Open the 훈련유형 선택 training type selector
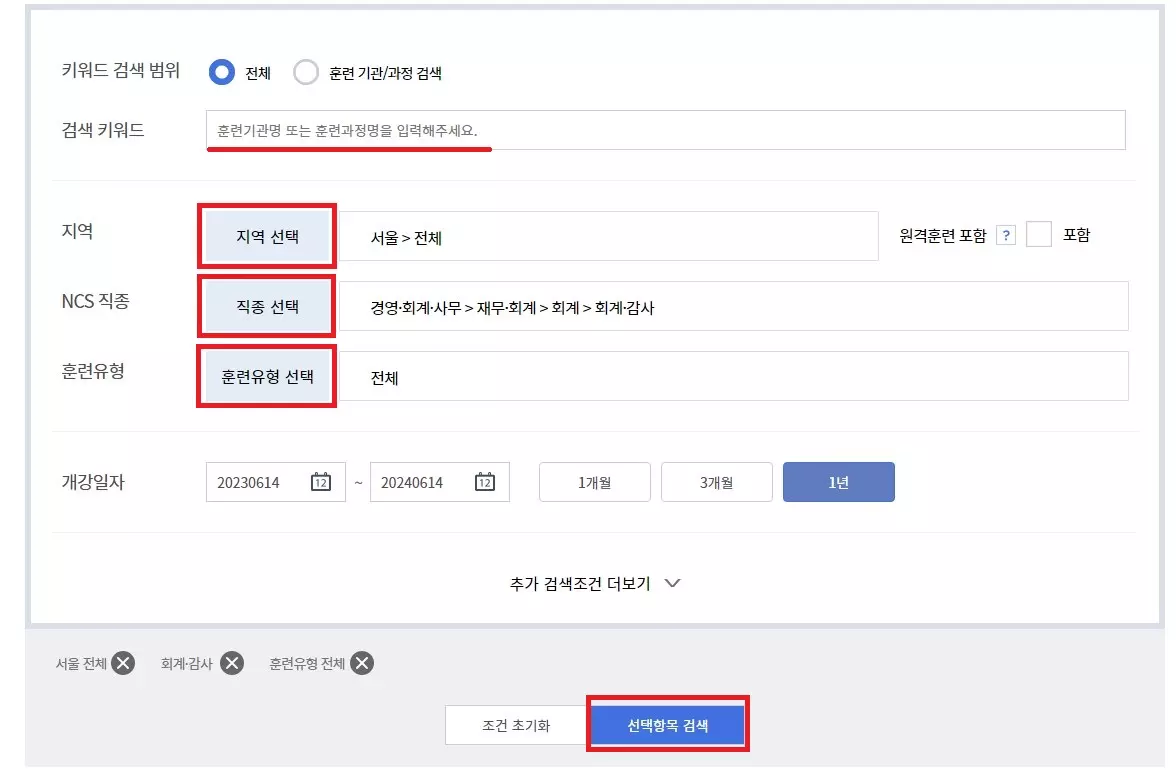 pos(266,376)
